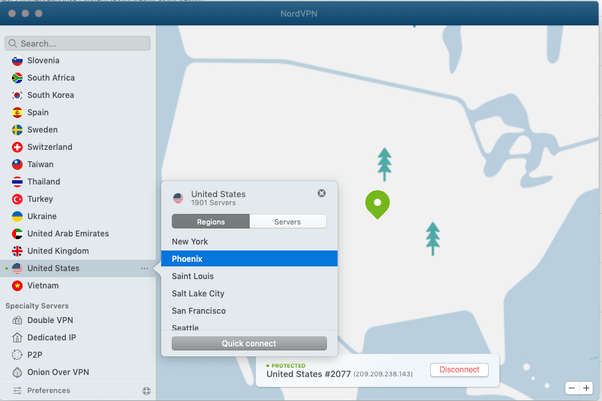Select Seattle region
Screen dimensions: 602x401
(249, 326)
